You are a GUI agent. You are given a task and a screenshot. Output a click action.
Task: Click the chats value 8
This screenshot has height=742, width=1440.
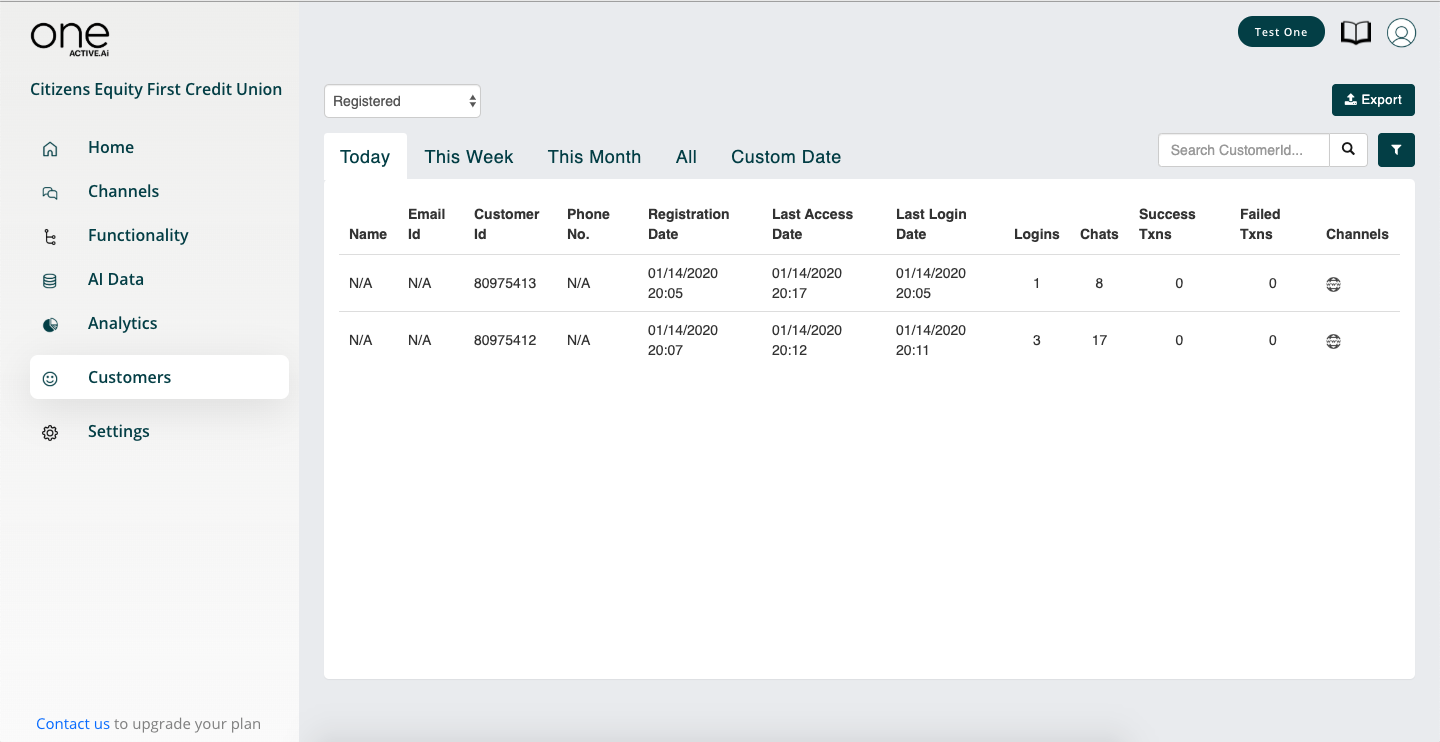click(1099, 283)
